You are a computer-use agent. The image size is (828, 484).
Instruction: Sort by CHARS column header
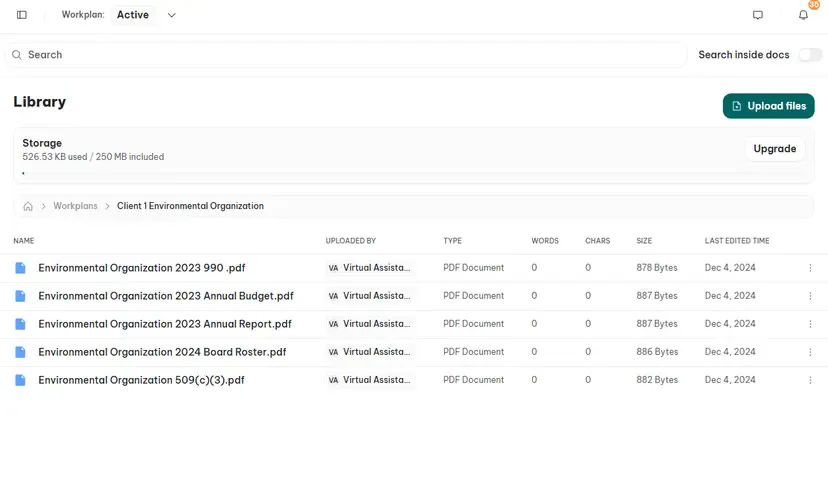tap(597, 241)
